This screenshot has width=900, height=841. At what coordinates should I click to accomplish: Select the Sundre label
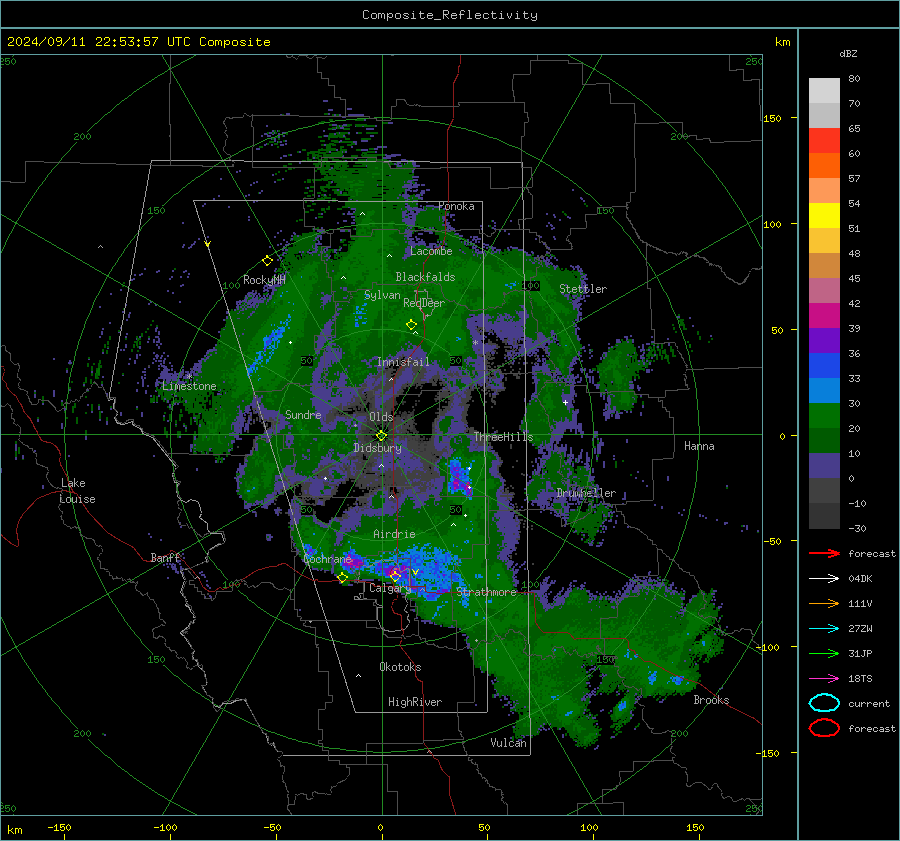(x=303, y=415)
